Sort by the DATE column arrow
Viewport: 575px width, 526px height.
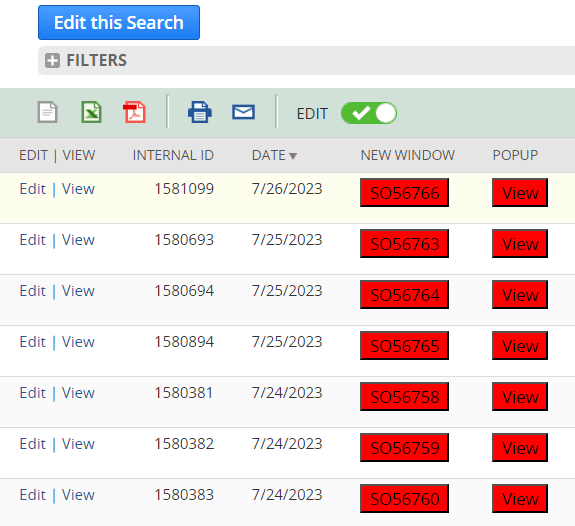pyautogui.click(x=293, y=156)
